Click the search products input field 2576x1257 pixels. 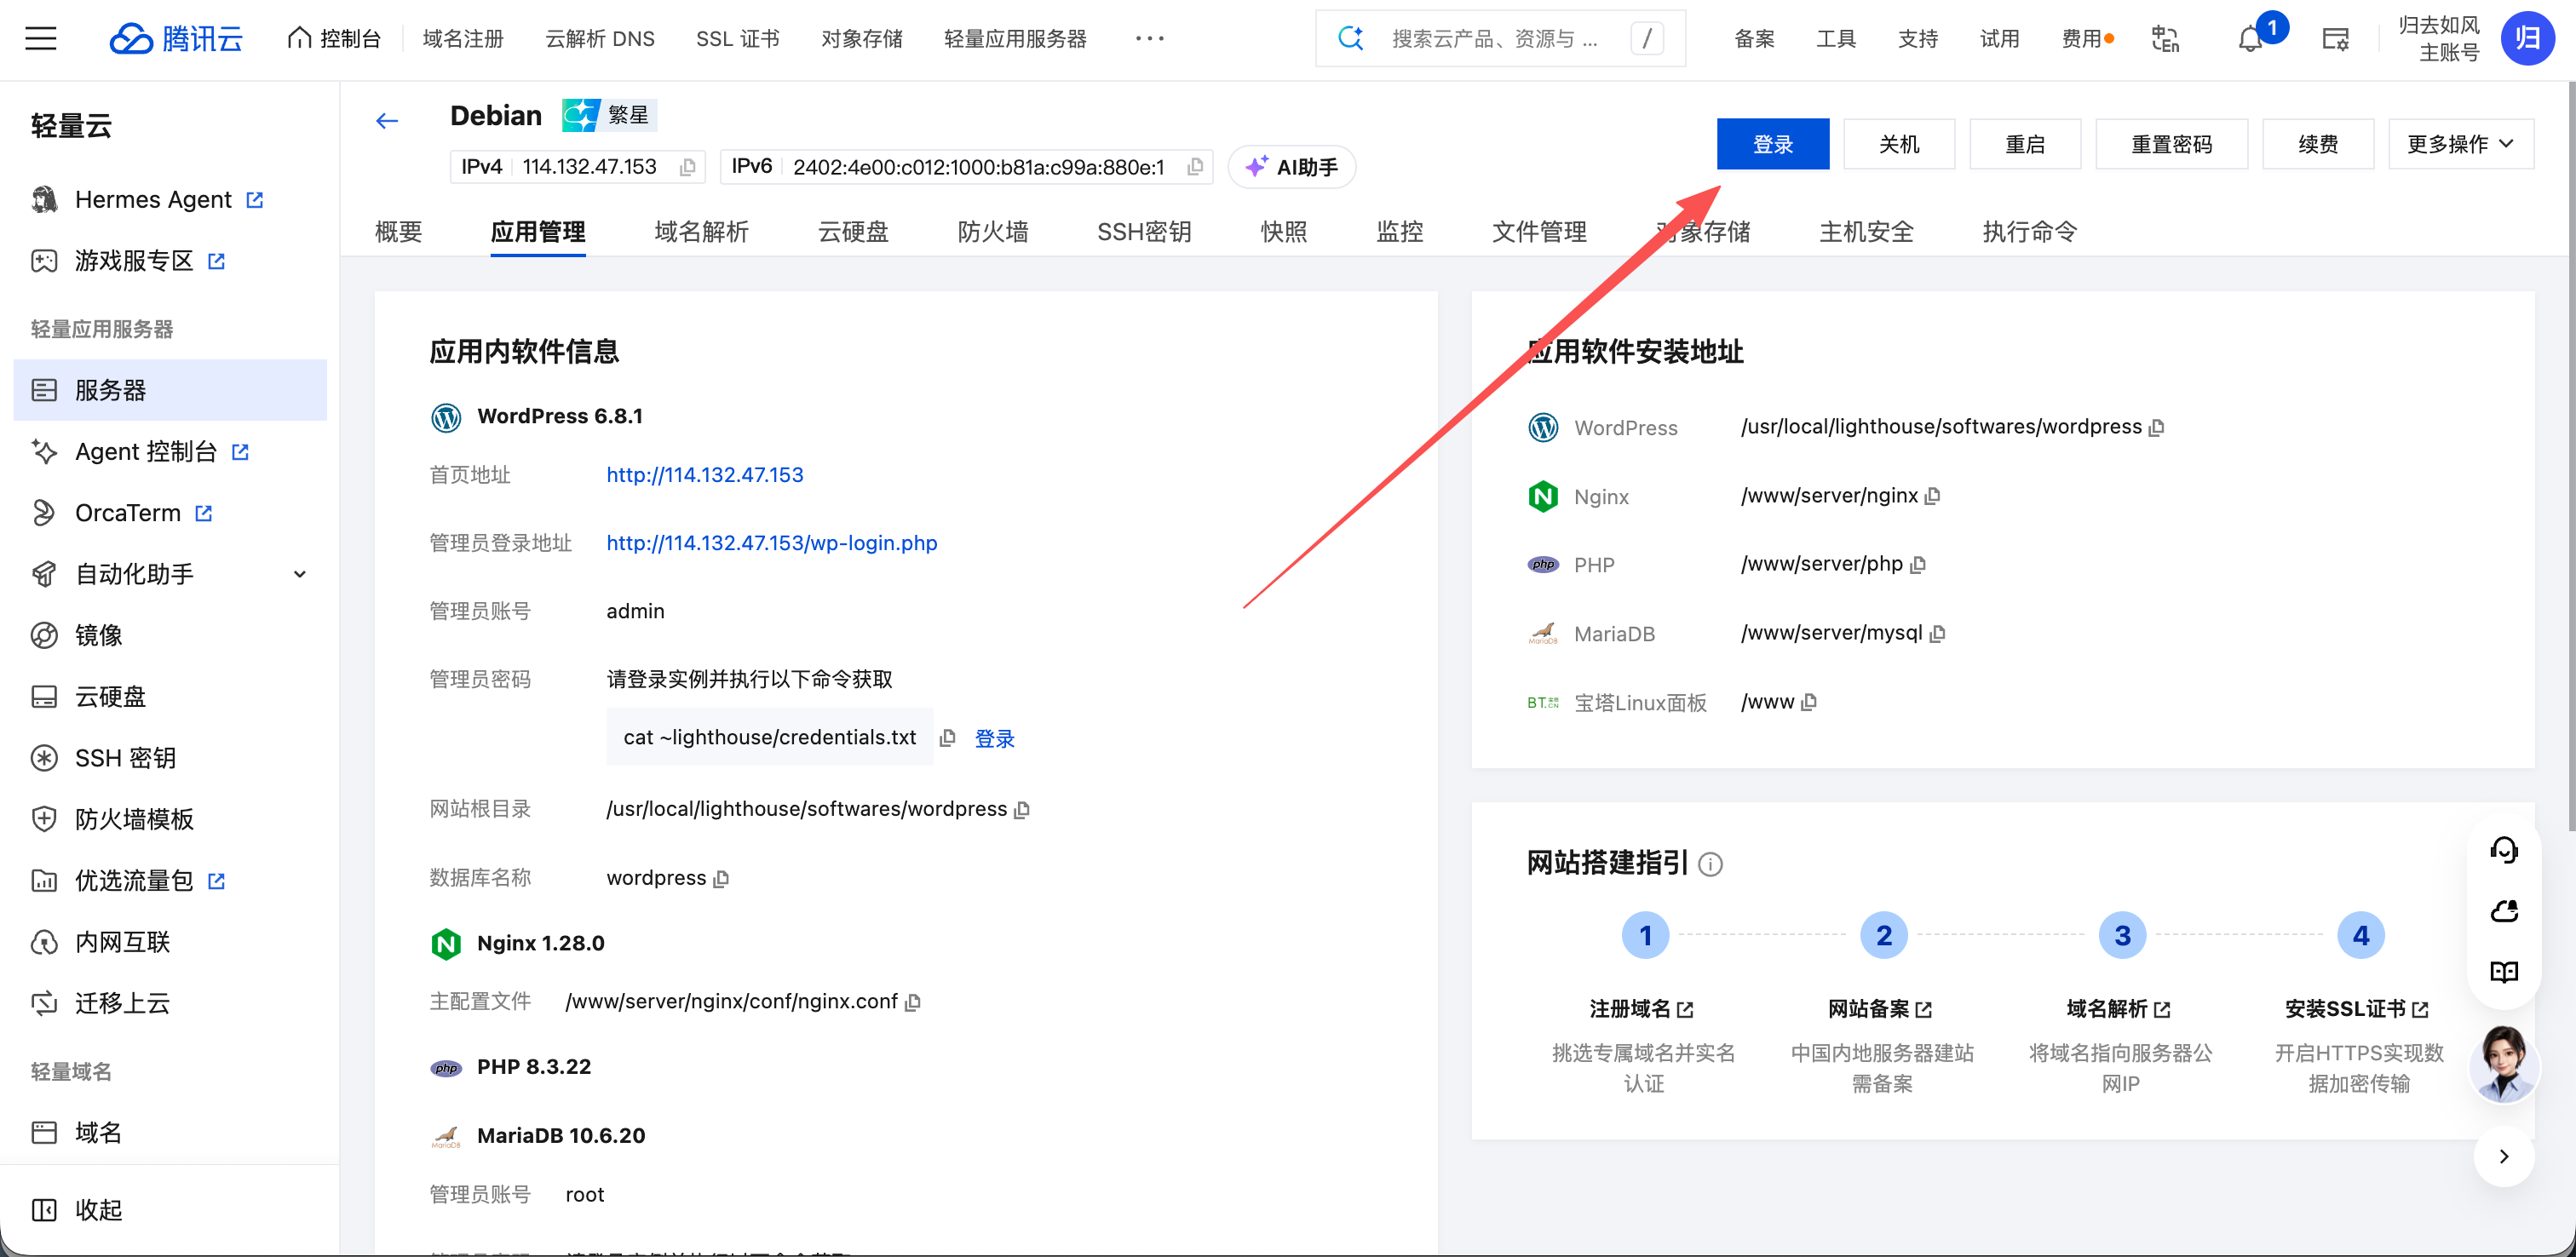(x=1500, y=39)
